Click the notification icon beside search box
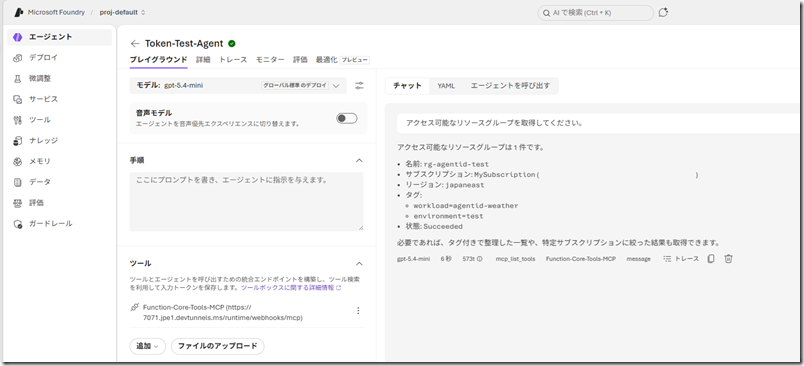 [x=663, y=12]
